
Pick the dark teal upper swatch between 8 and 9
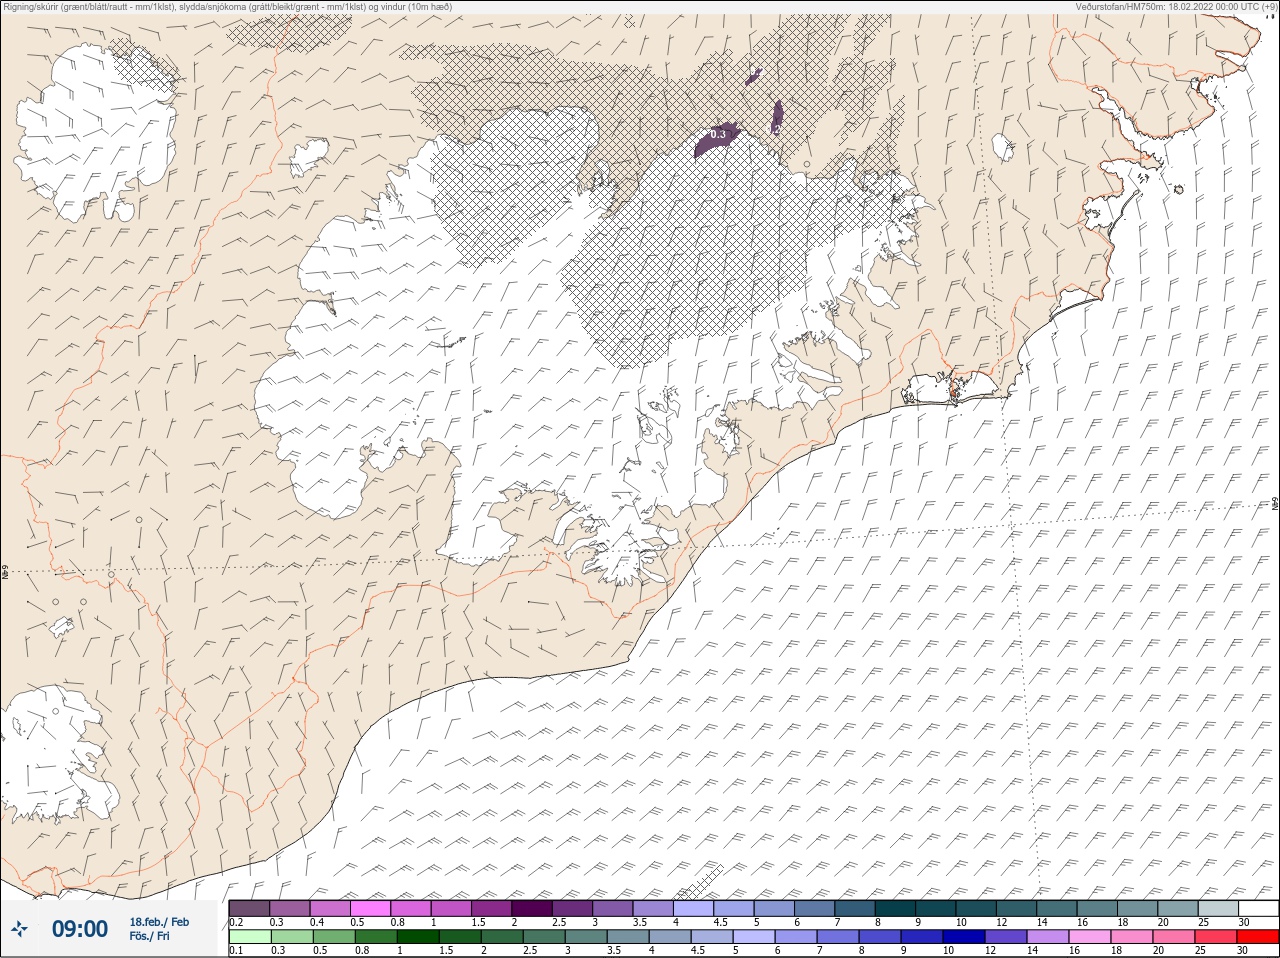point(896,908)
